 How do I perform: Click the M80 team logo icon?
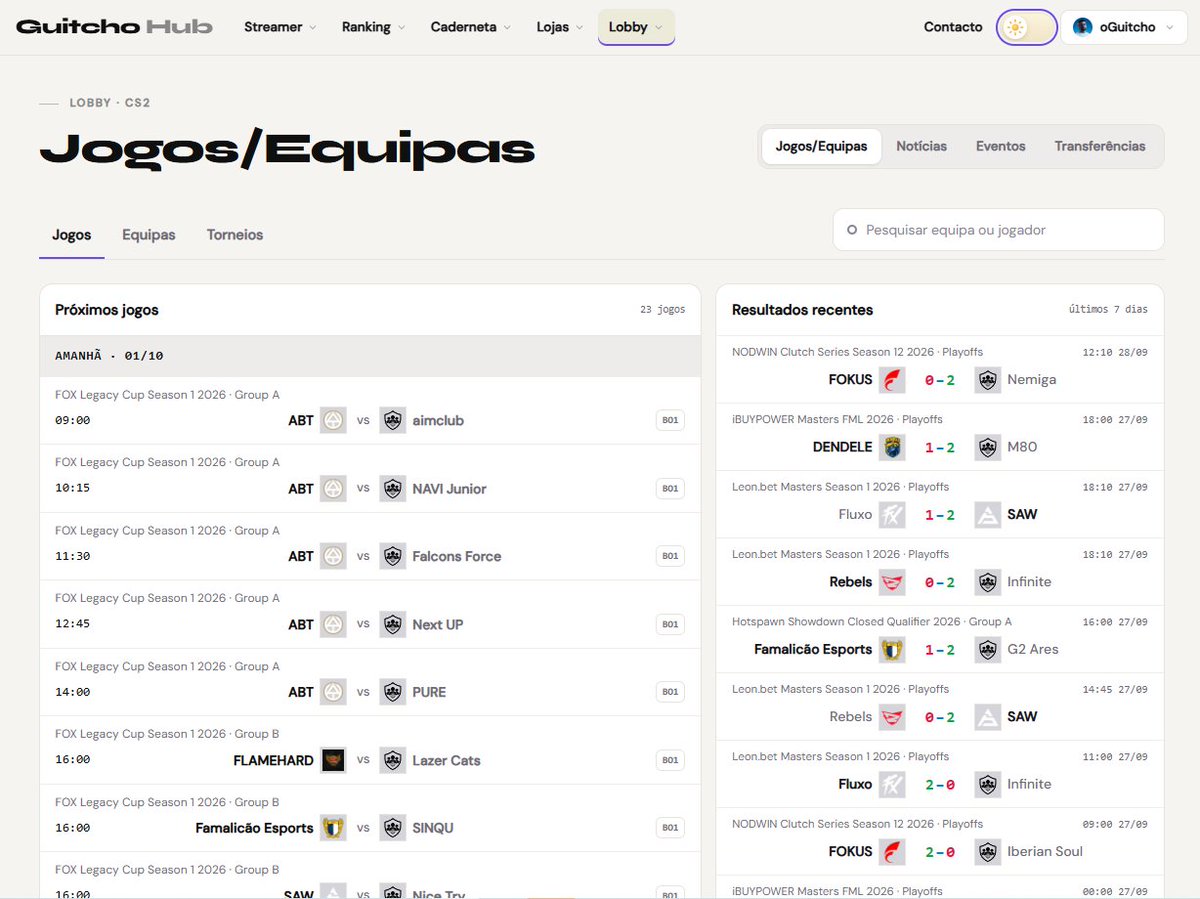click(988, 447)
